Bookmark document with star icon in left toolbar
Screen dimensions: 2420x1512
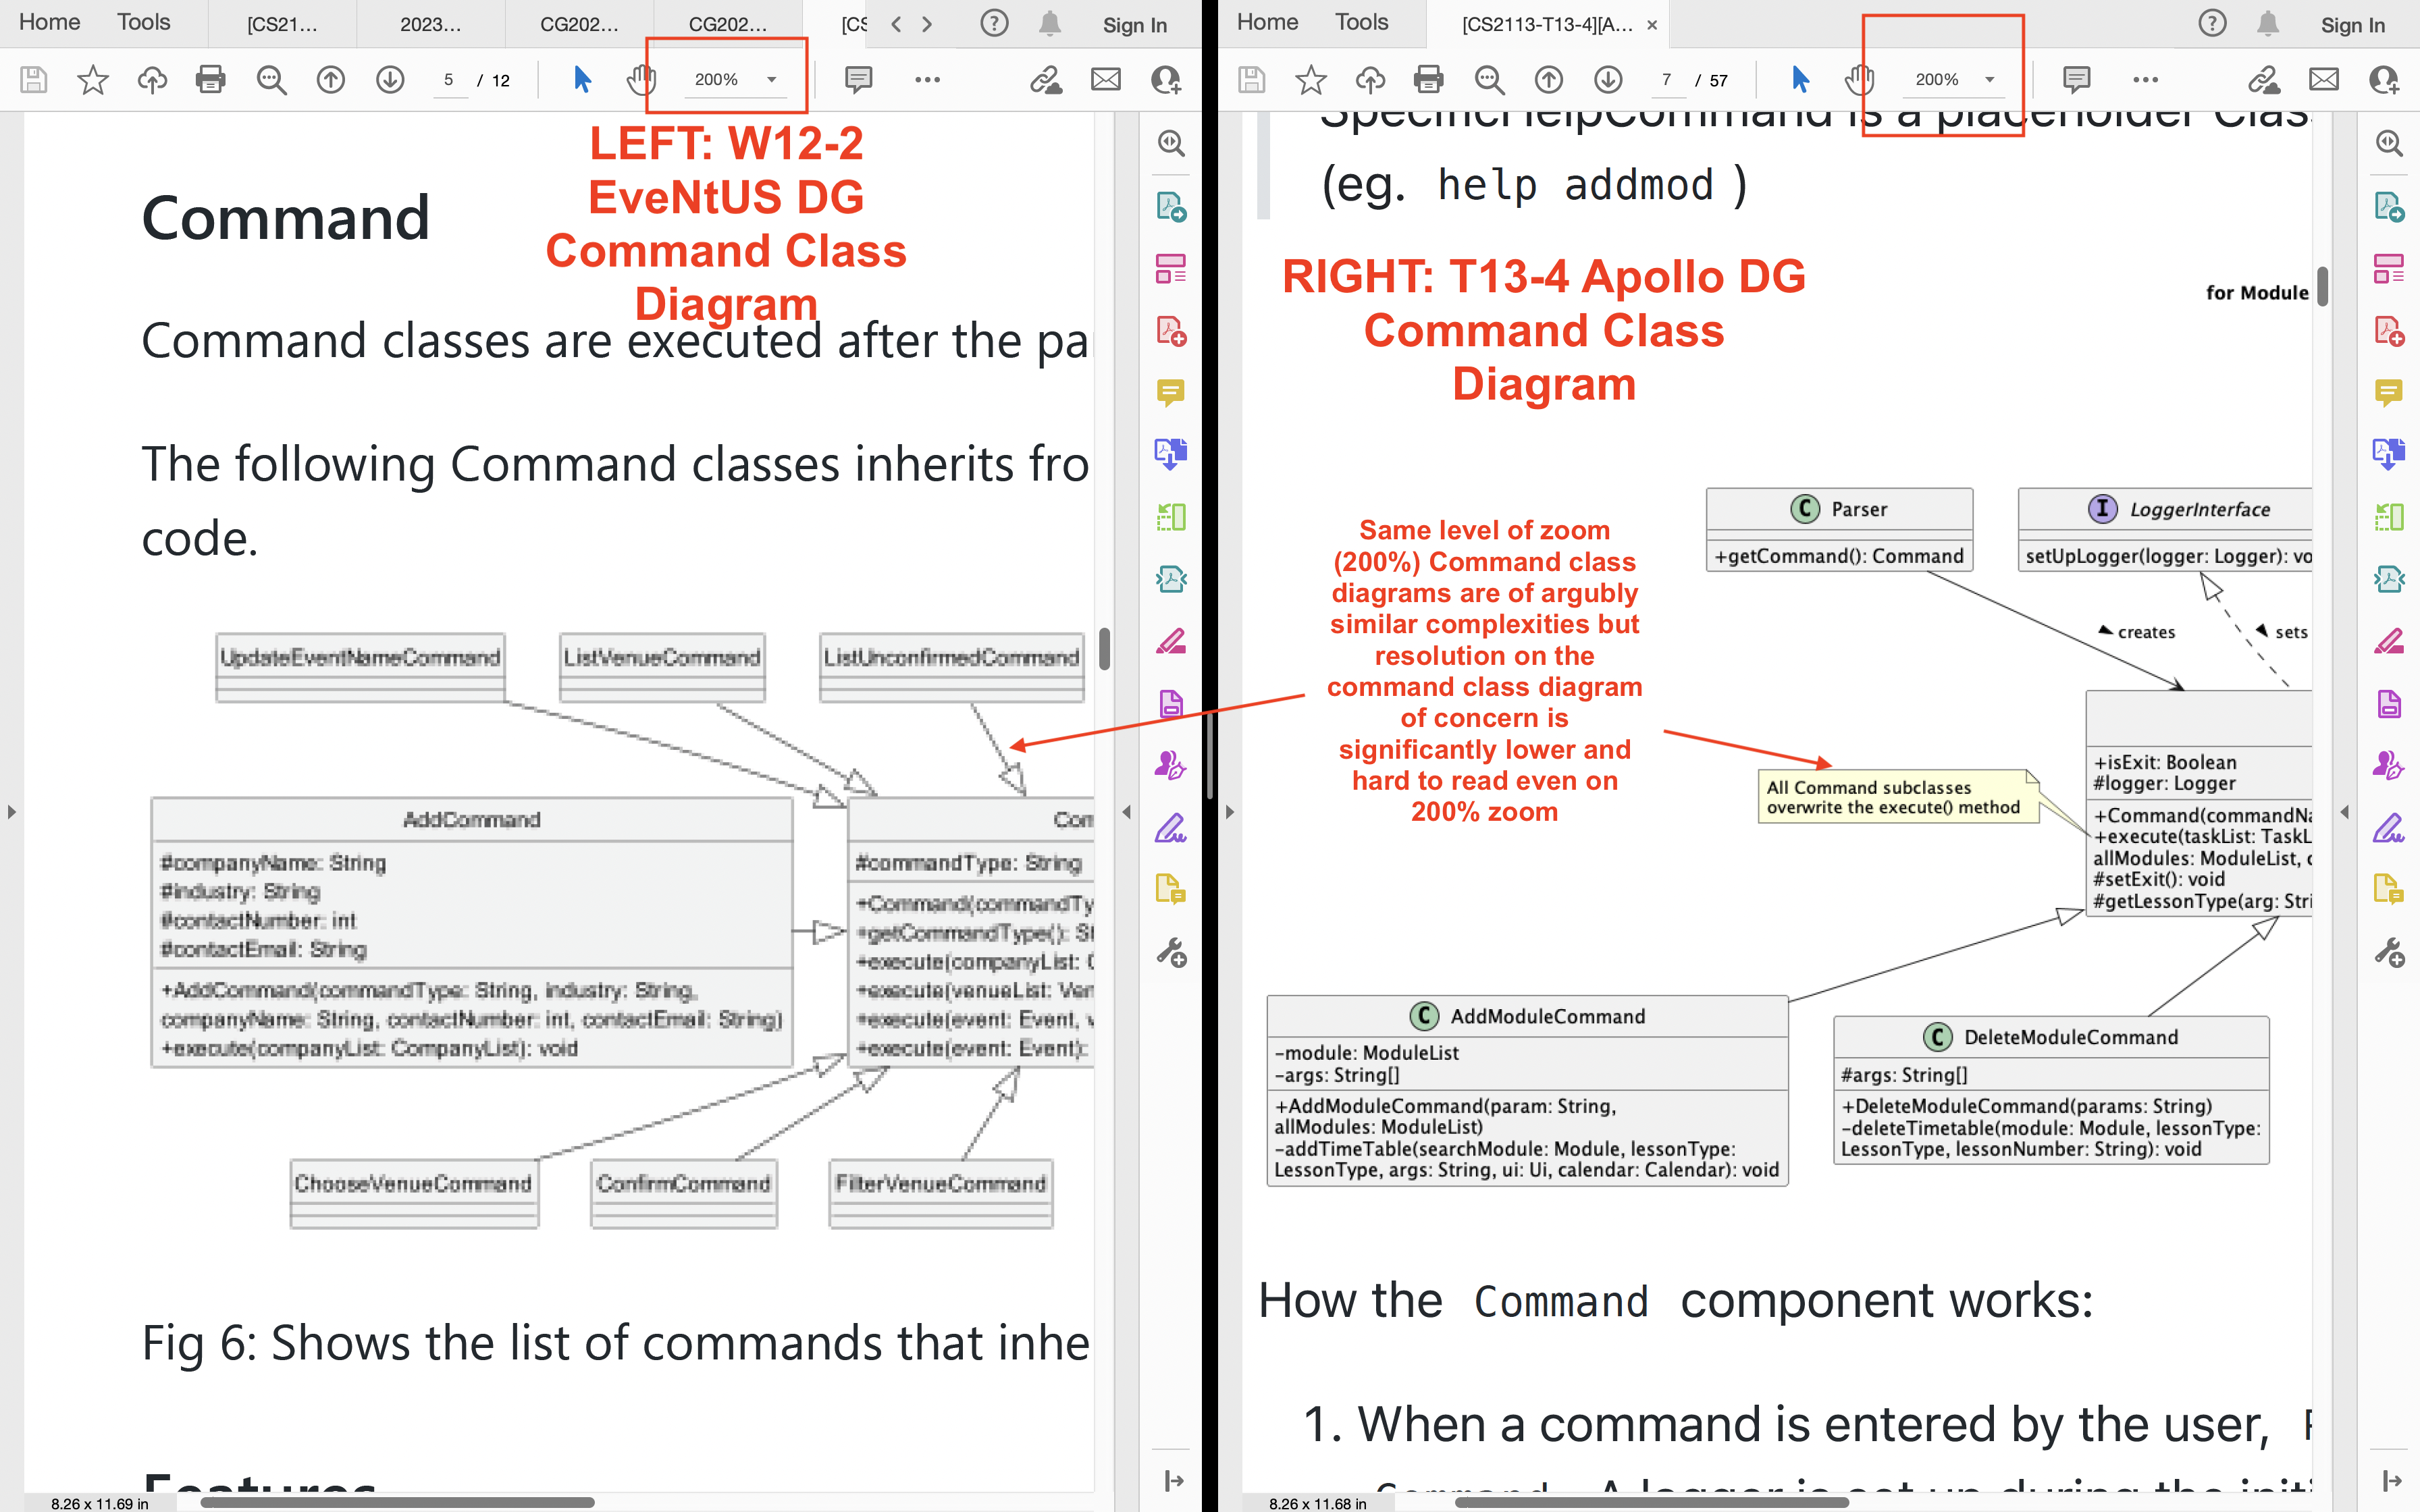(x=93, y=79)
